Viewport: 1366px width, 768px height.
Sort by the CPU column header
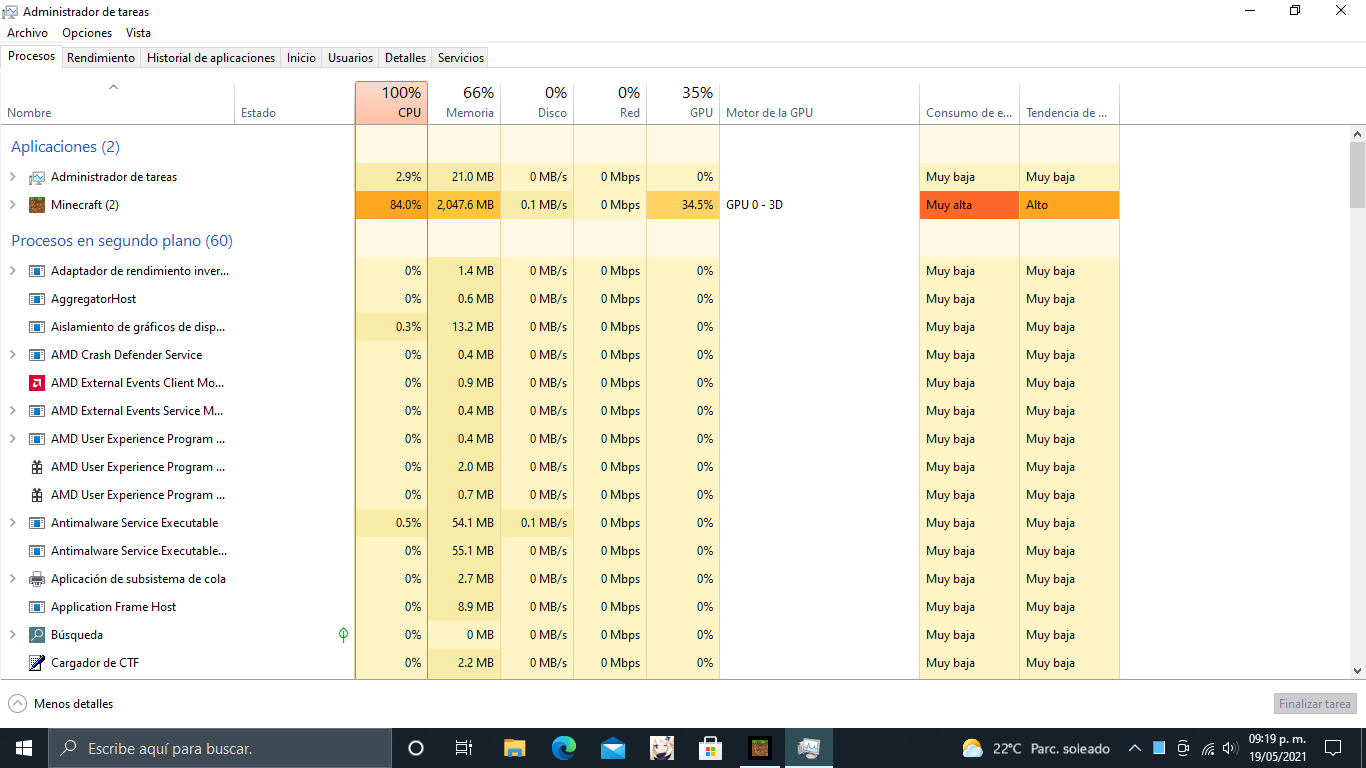click(x=391, y=103)
